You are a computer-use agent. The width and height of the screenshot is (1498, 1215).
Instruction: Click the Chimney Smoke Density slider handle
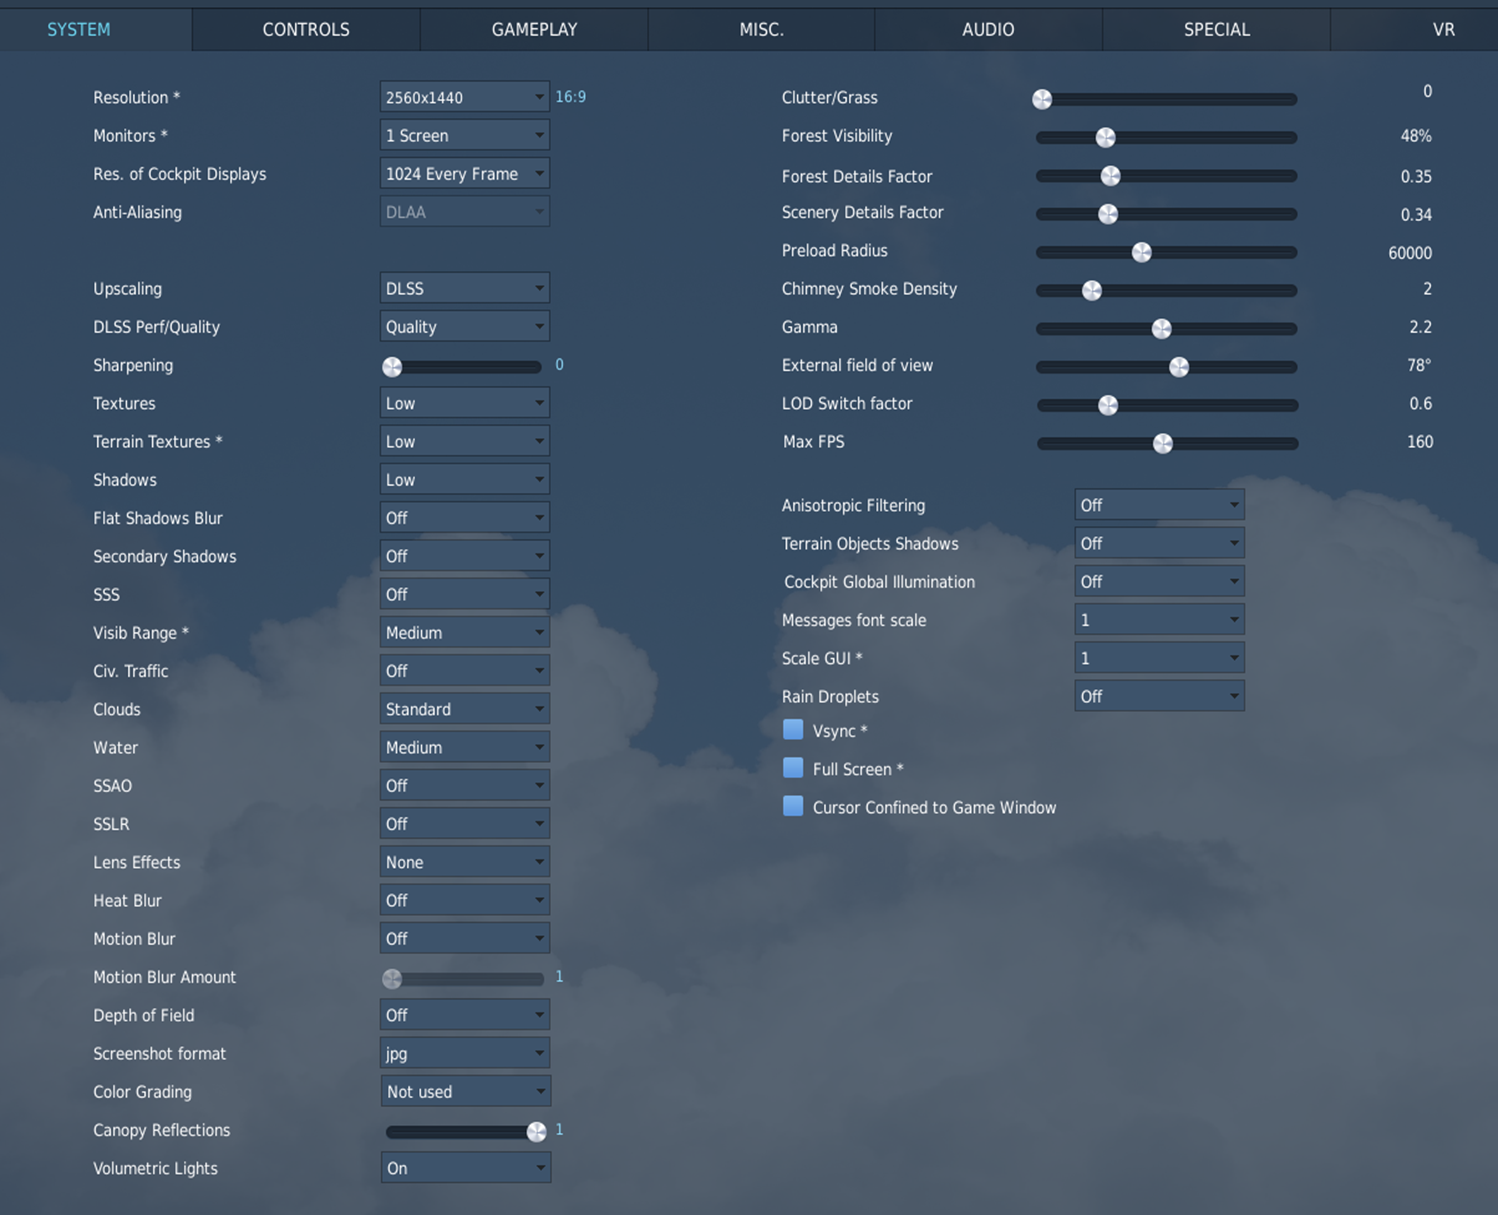point(1092,290)
